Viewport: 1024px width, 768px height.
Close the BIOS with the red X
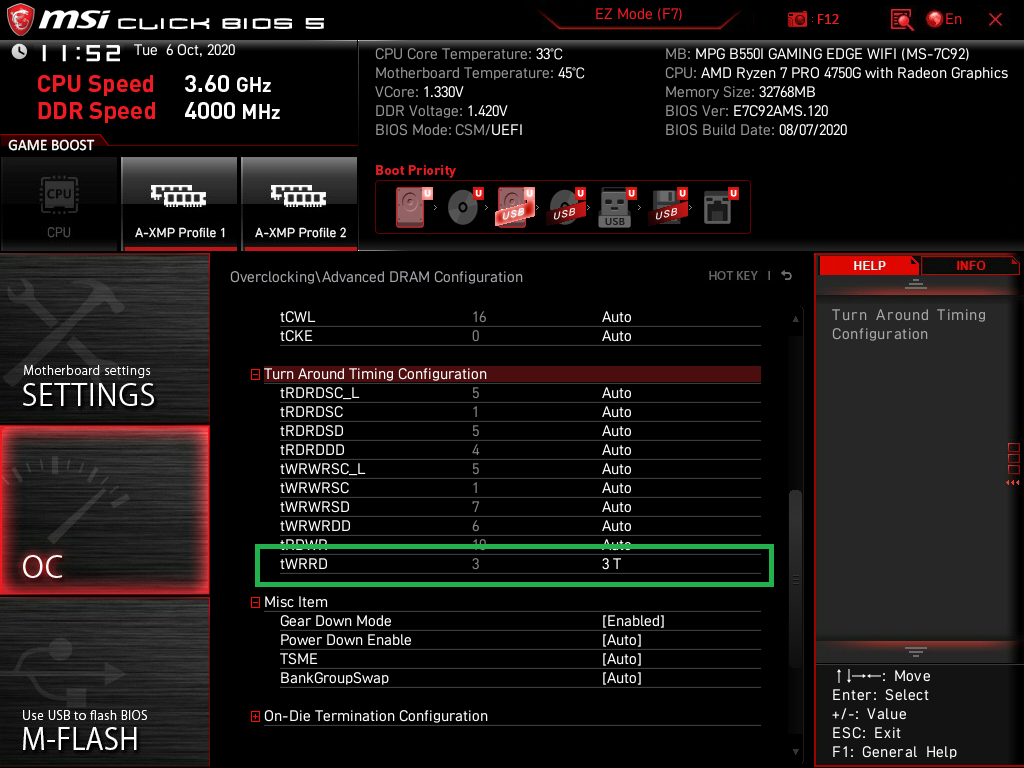click(995, 20)
